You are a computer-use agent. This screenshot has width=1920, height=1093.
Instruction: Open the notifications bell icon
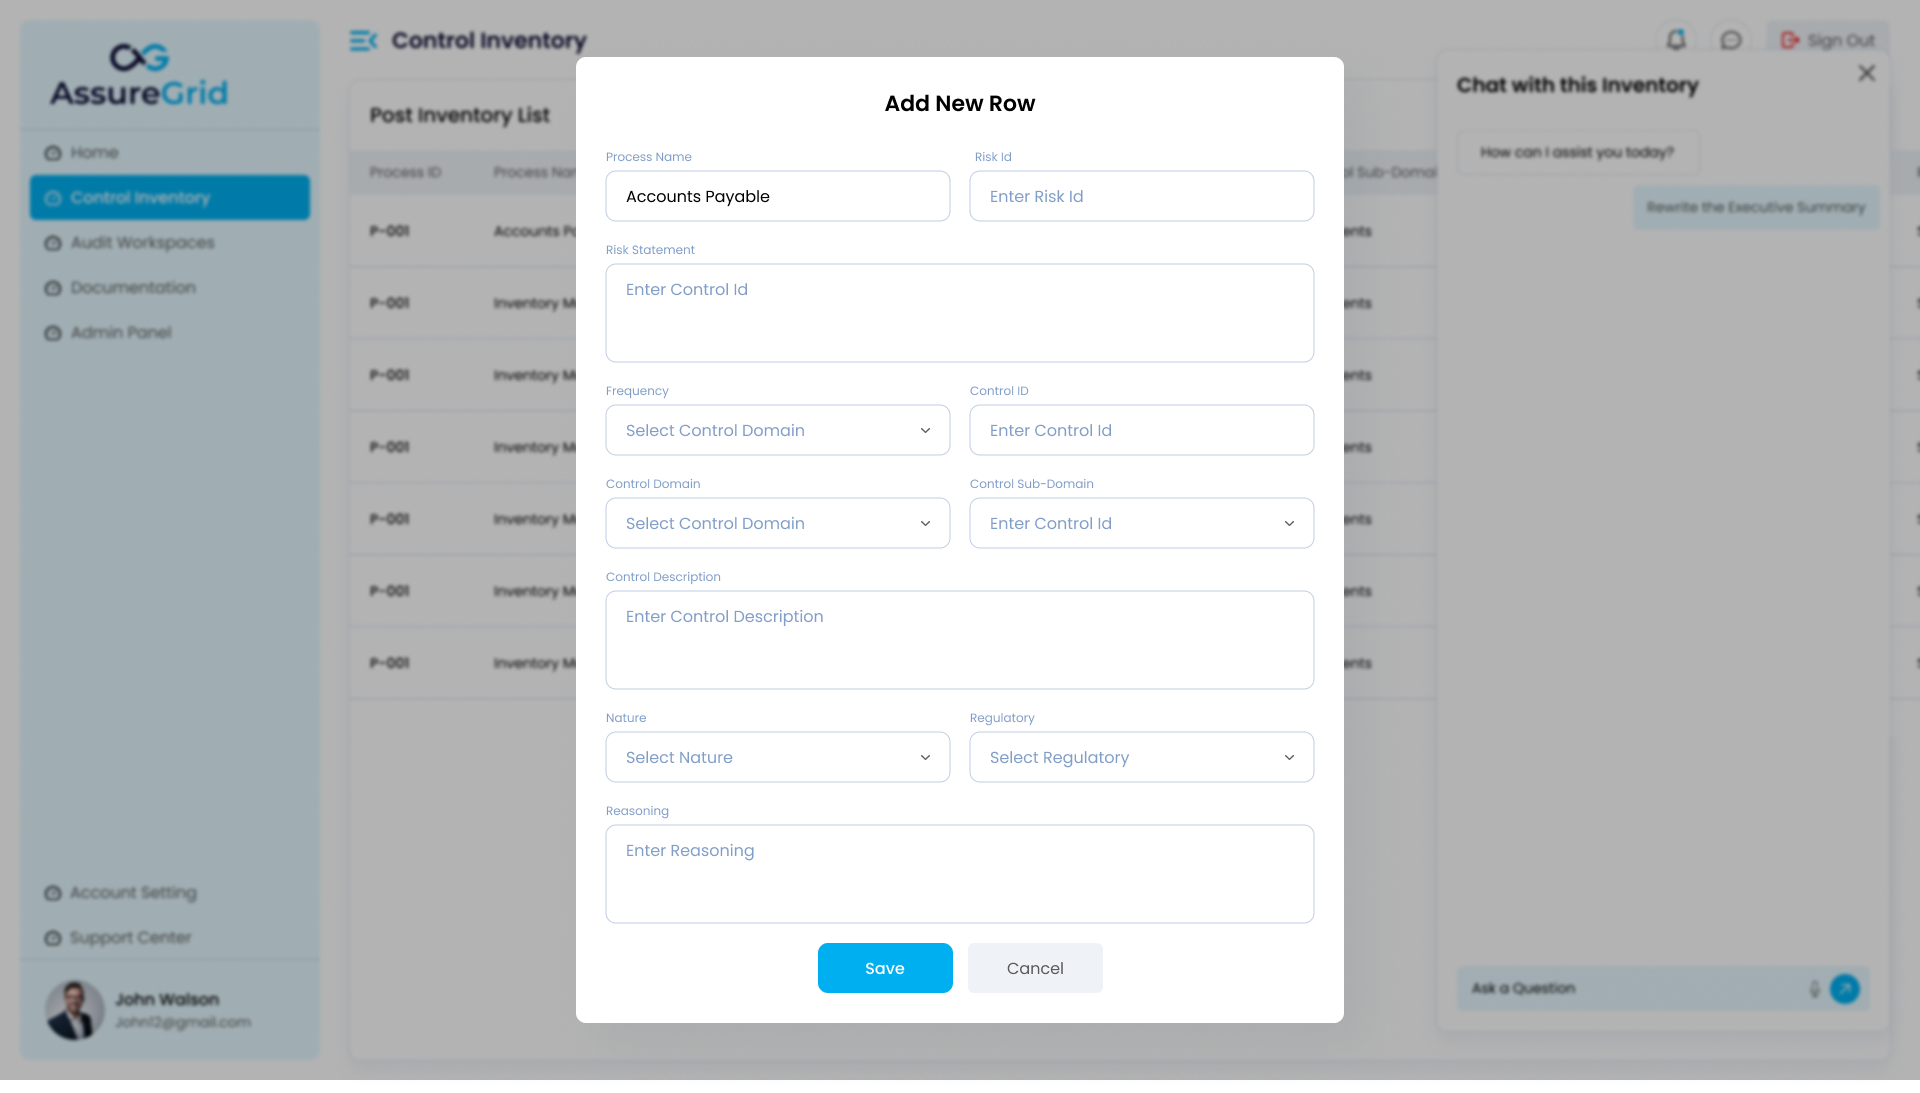pyautogui.click(x=1678, y=38)
